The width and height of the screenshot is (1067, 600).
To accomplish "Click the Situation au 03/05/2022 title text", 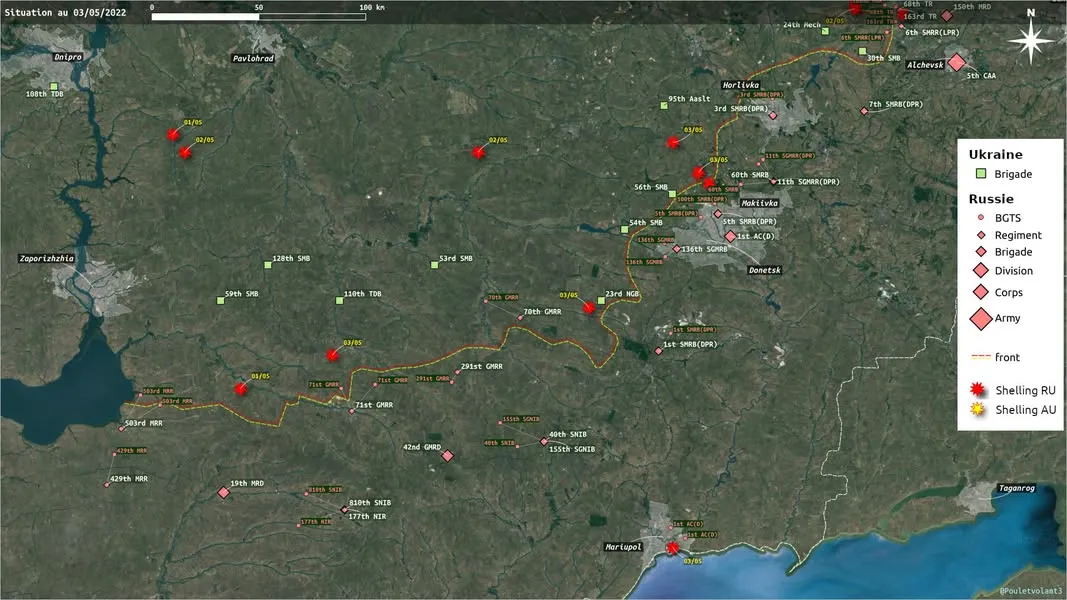I will [65, 12].
